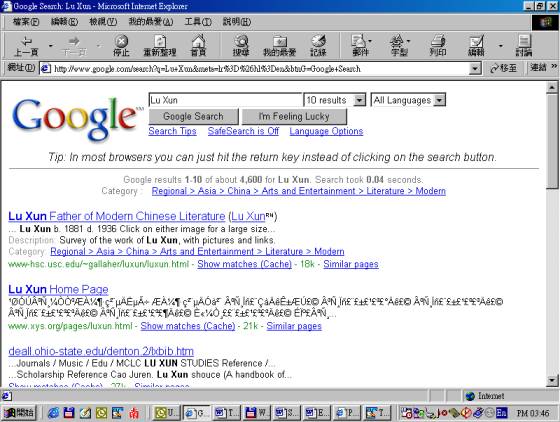560x422 pixels.
Task: Open the 我的最愛(A) menu
Action: 151,22
